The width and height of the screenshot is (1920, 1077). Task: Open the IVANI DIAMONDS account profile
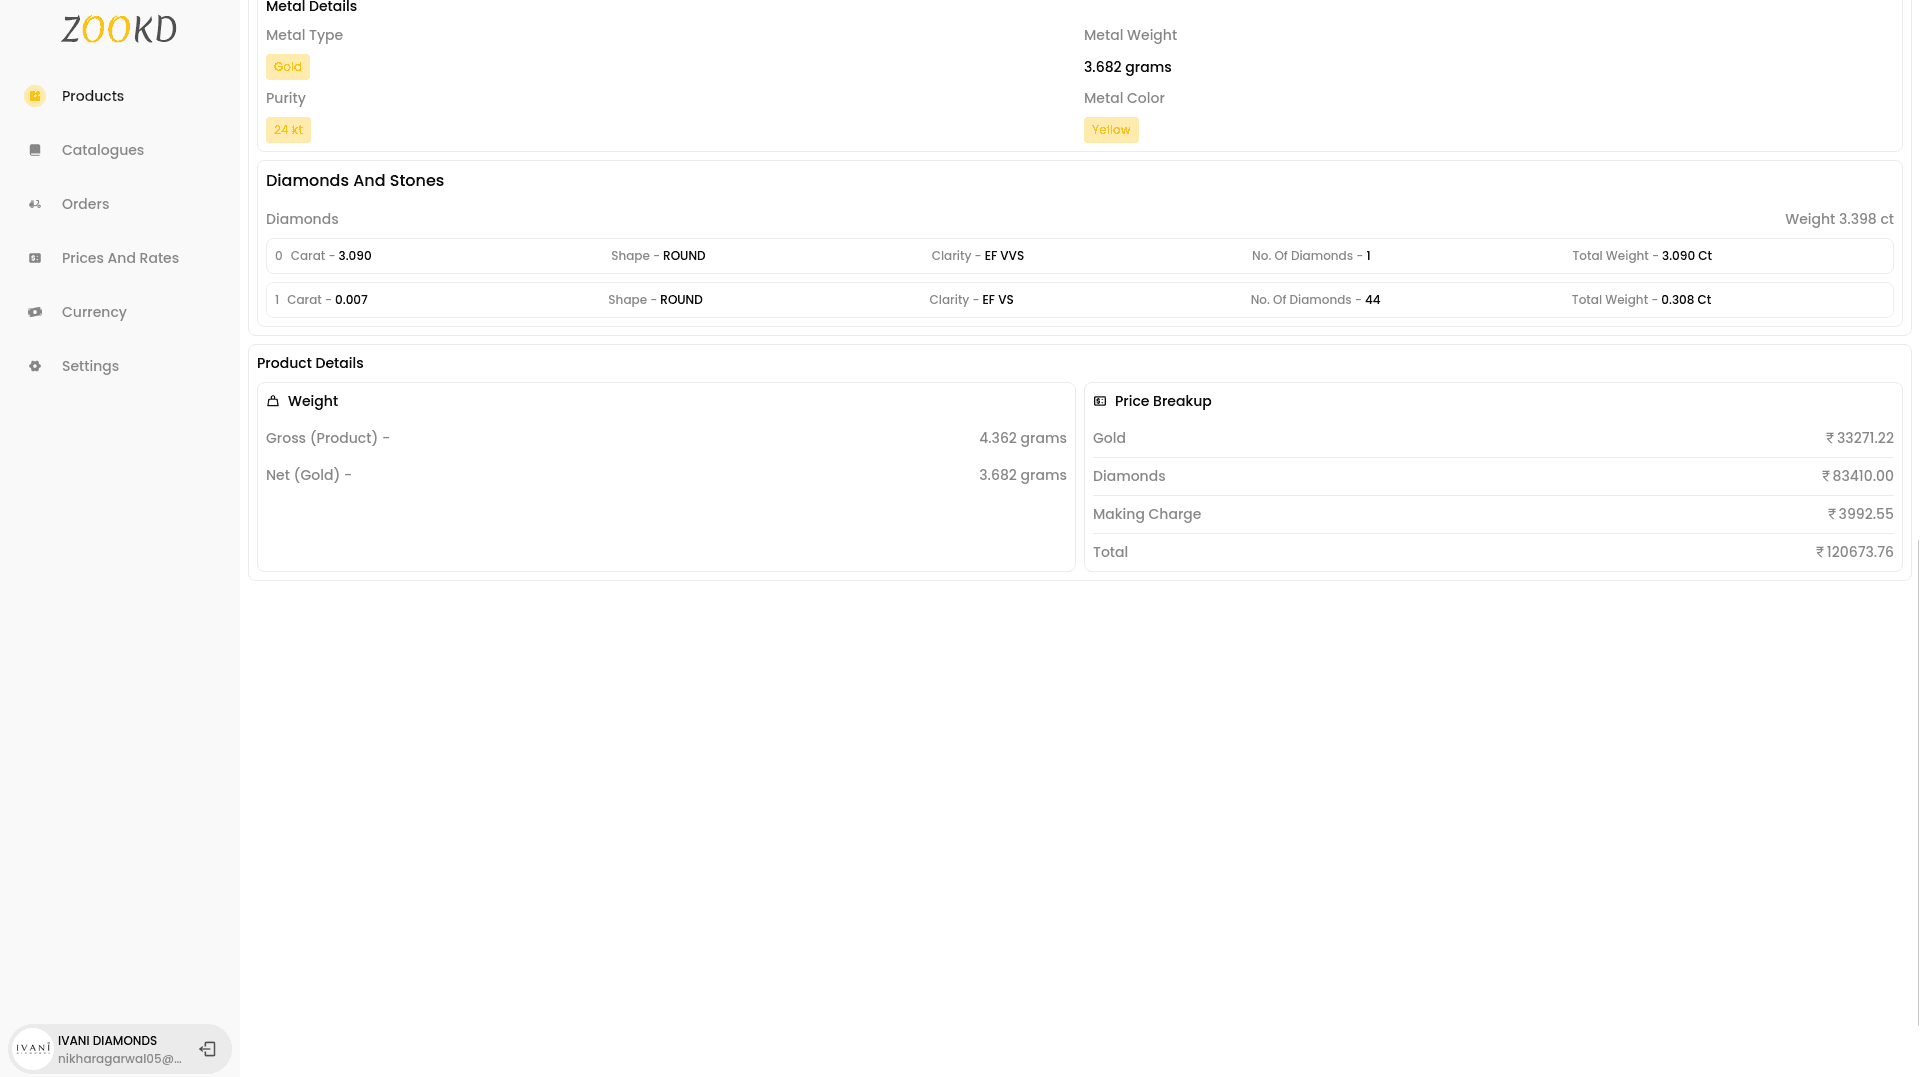pos(107,1048)
